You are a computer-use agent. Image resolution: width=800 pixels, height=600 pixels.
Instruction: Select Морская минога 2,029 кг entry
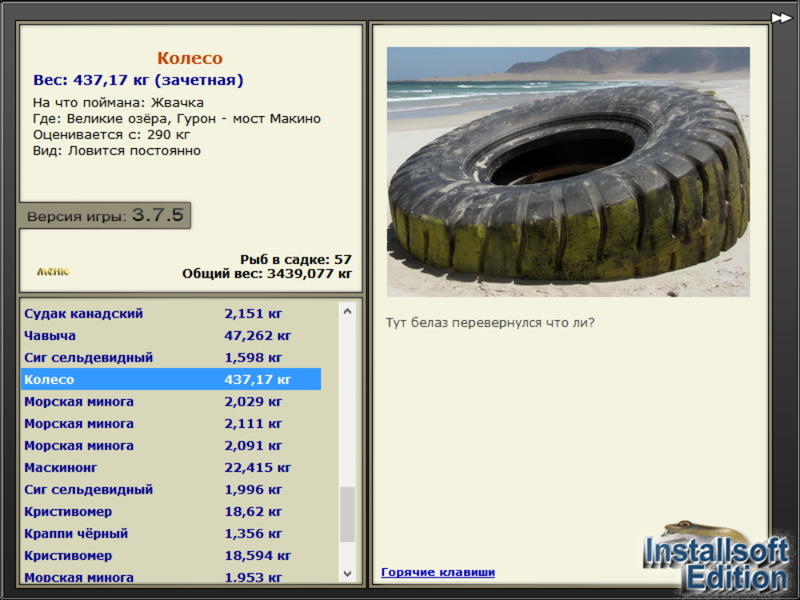pos(171,402)
